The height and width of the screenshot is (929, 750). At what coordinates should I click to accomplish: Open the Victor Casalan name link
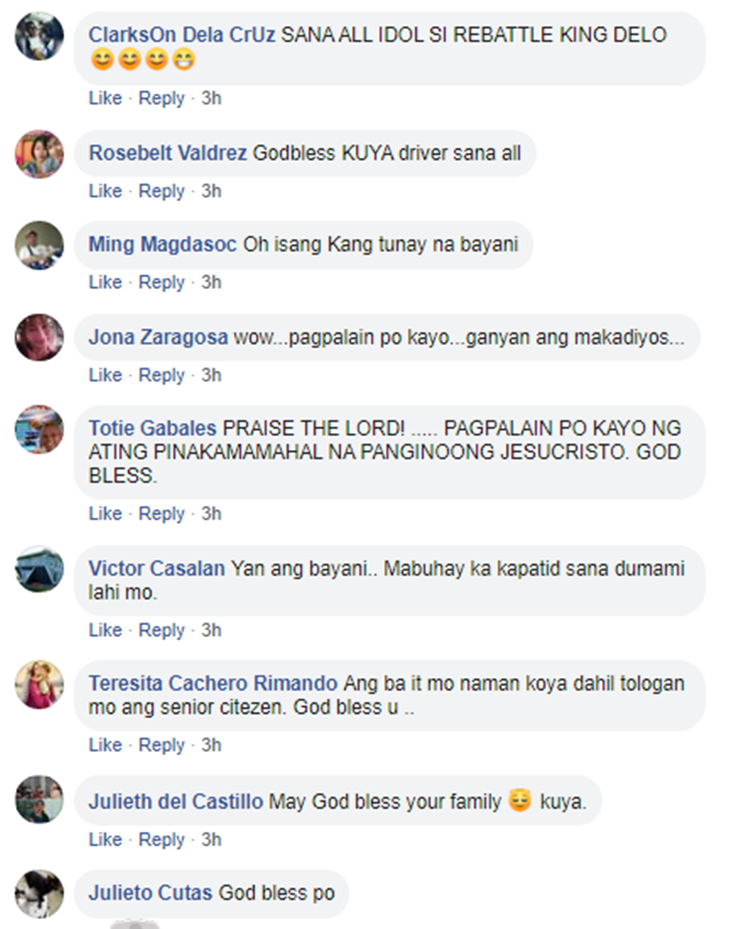pyautogui.click(x=157, y=569)
